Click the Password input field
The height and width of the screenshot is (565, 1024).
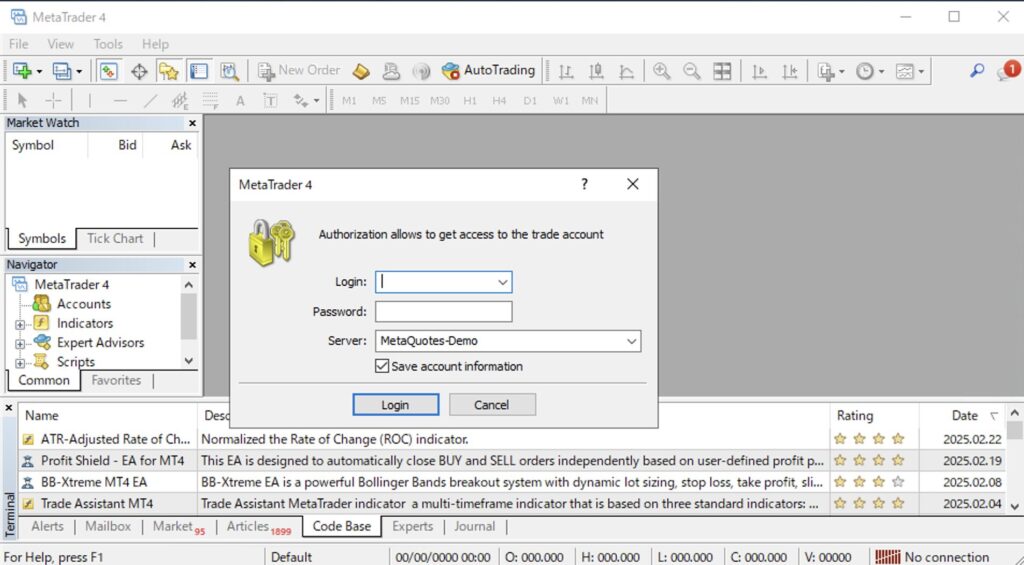[443, 312]
